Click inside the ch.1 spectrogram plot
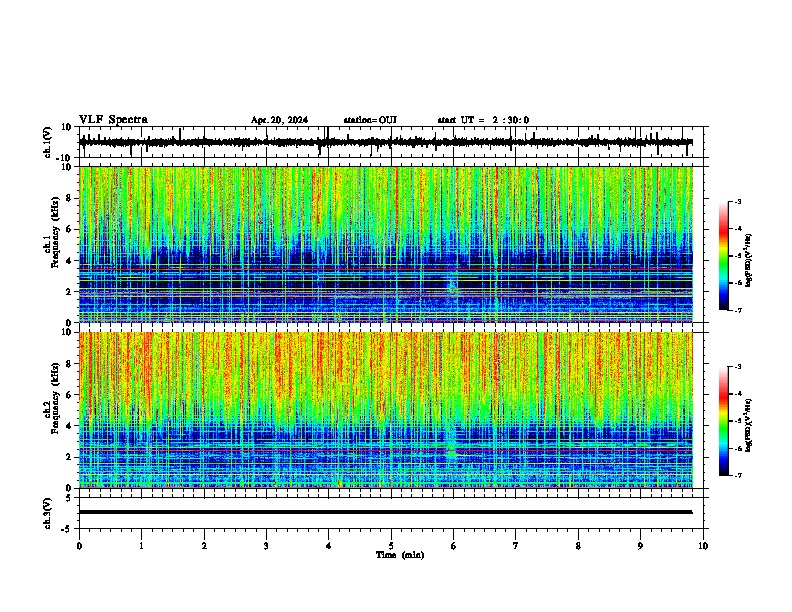This screenshot has width=792, height=612. (386, 244)
